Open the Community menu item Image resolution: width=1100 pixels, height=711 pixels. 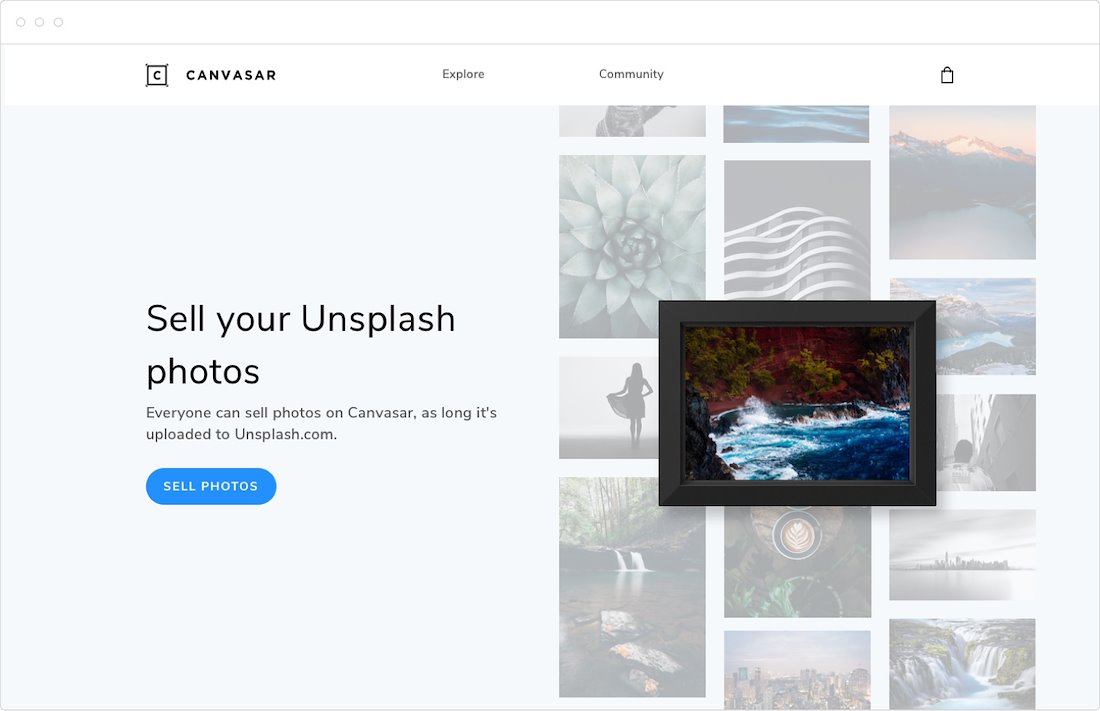631,74
